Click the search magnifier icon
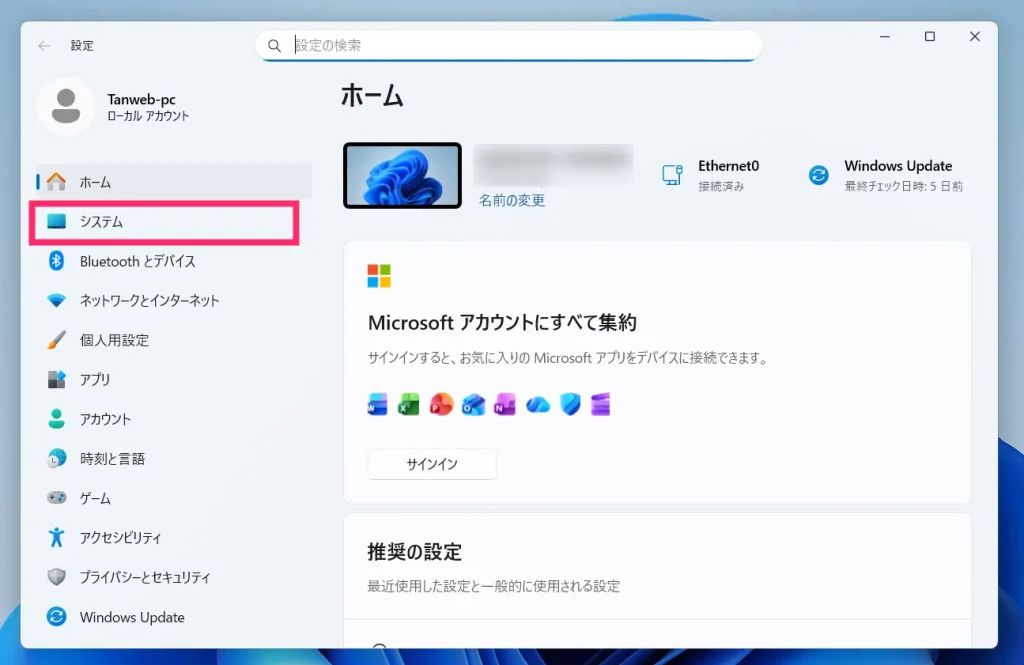Screen dimensions: 1024x665 pos(274,46)
